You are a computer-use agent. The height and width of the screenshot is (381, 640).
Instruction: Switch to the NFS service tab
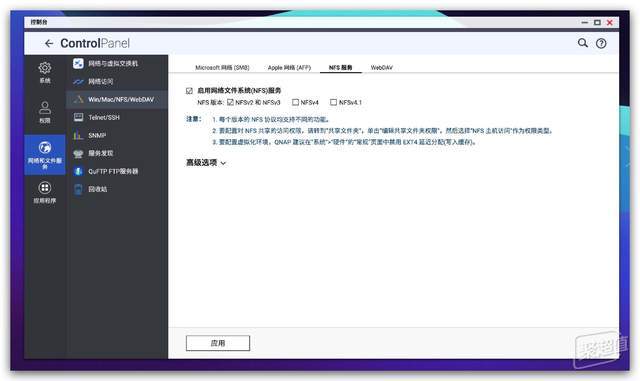[340, 67]
